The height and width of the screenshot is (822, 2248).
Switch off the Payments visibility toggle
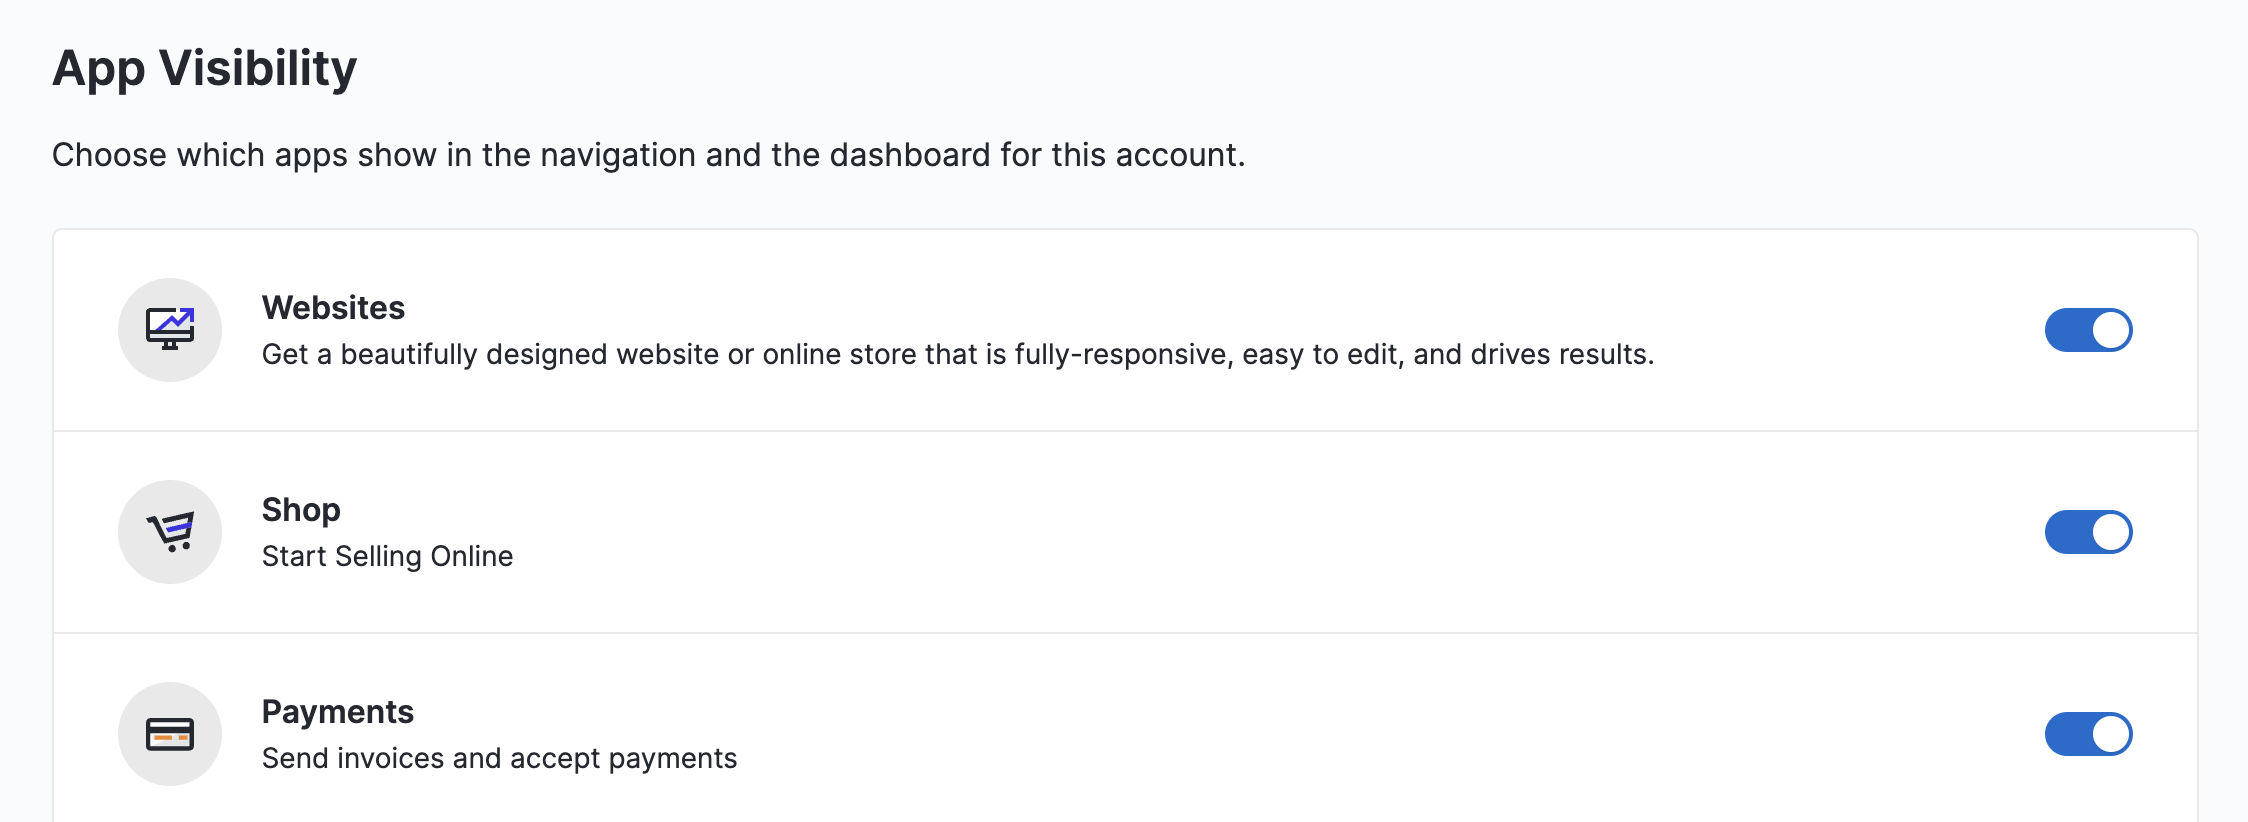(2088, 734)
